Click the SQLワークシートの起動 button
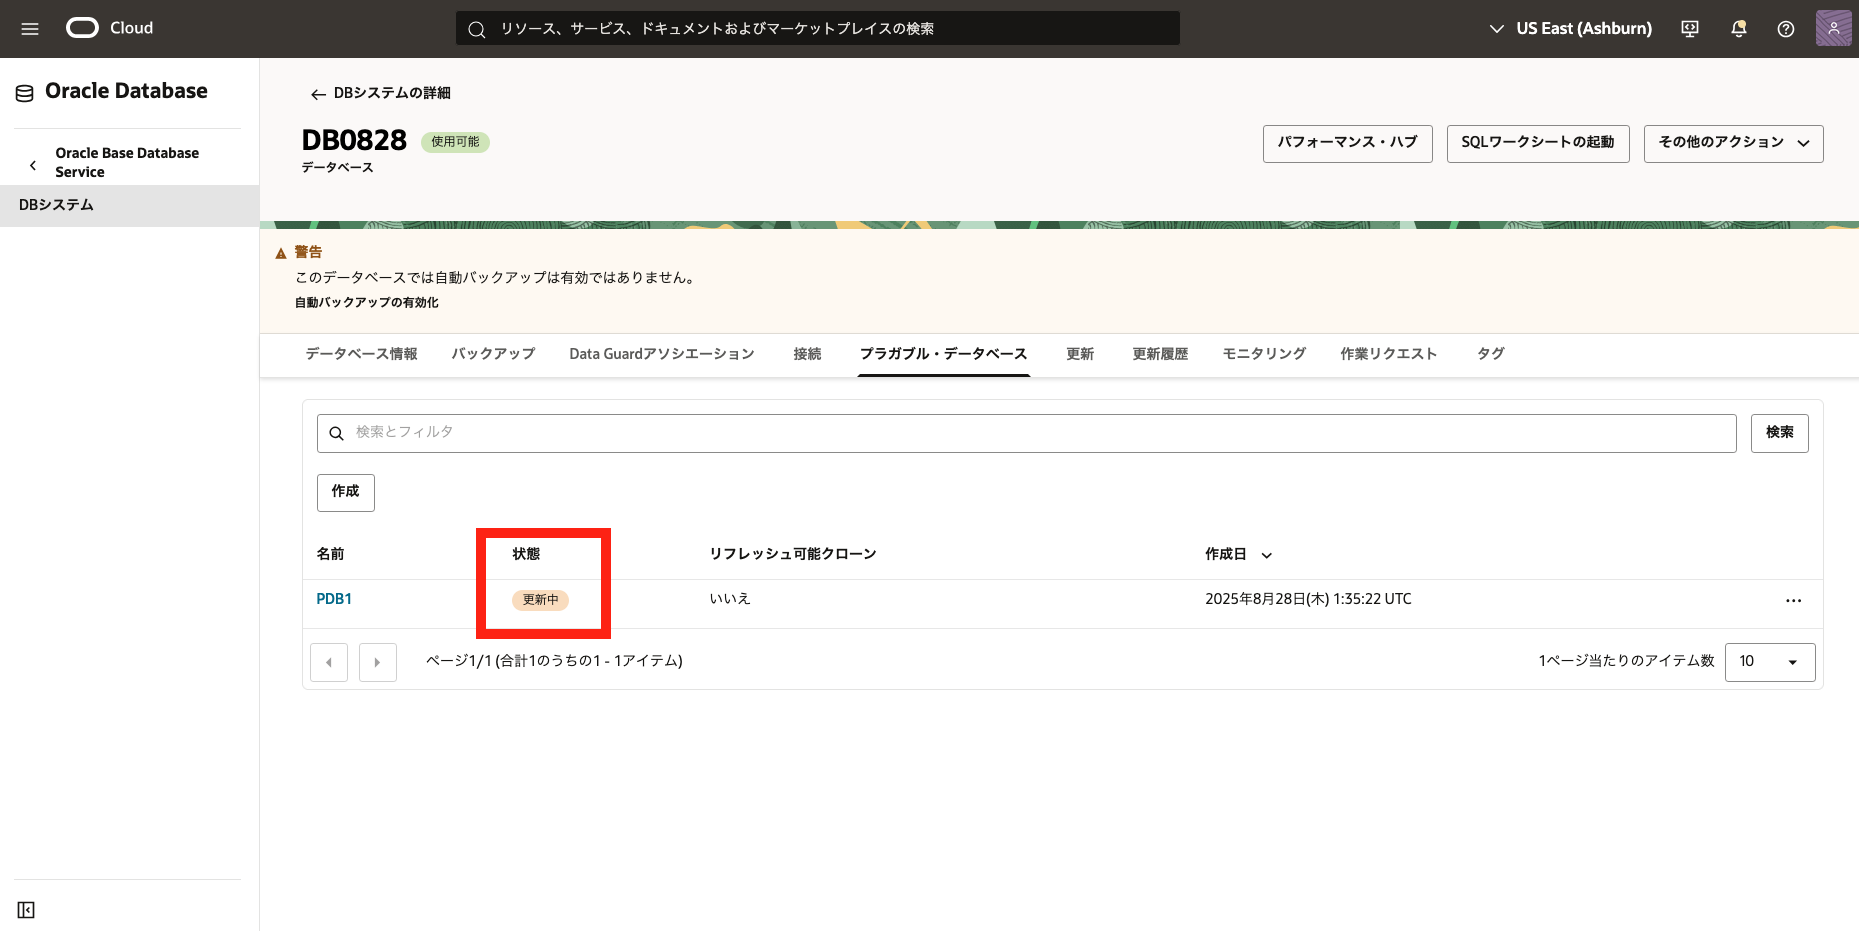The height and width of the screenshot is (931, 1859). (1537, 143)
